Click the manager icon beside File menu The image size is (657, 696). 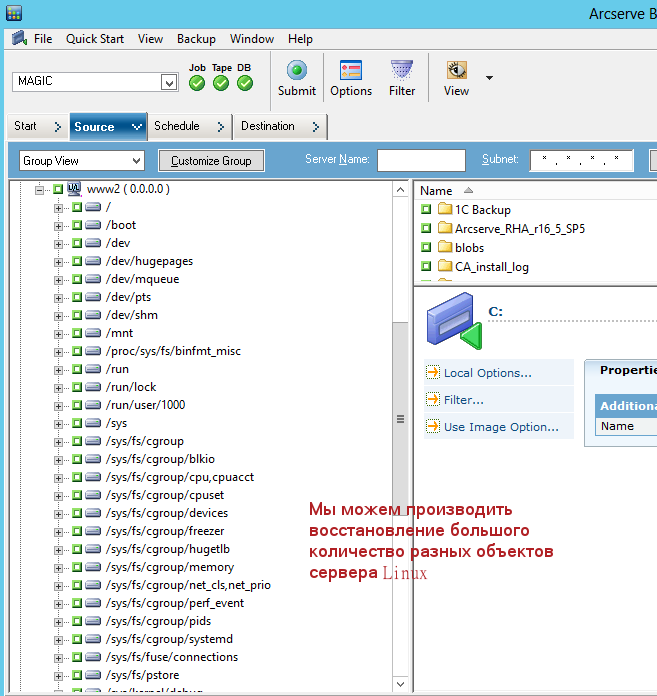tap(20, 38)
